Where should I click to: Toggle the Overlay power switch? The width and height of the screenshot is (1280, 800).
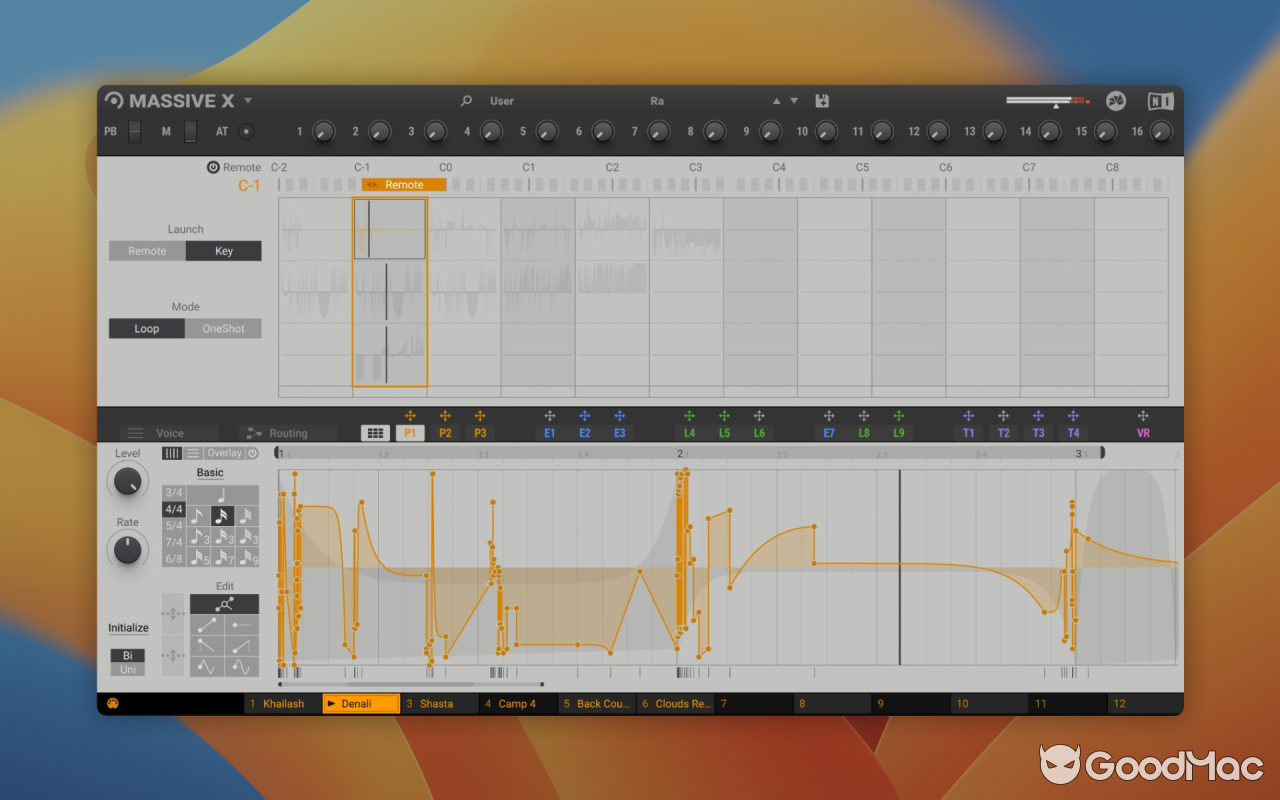coord(253,453)
